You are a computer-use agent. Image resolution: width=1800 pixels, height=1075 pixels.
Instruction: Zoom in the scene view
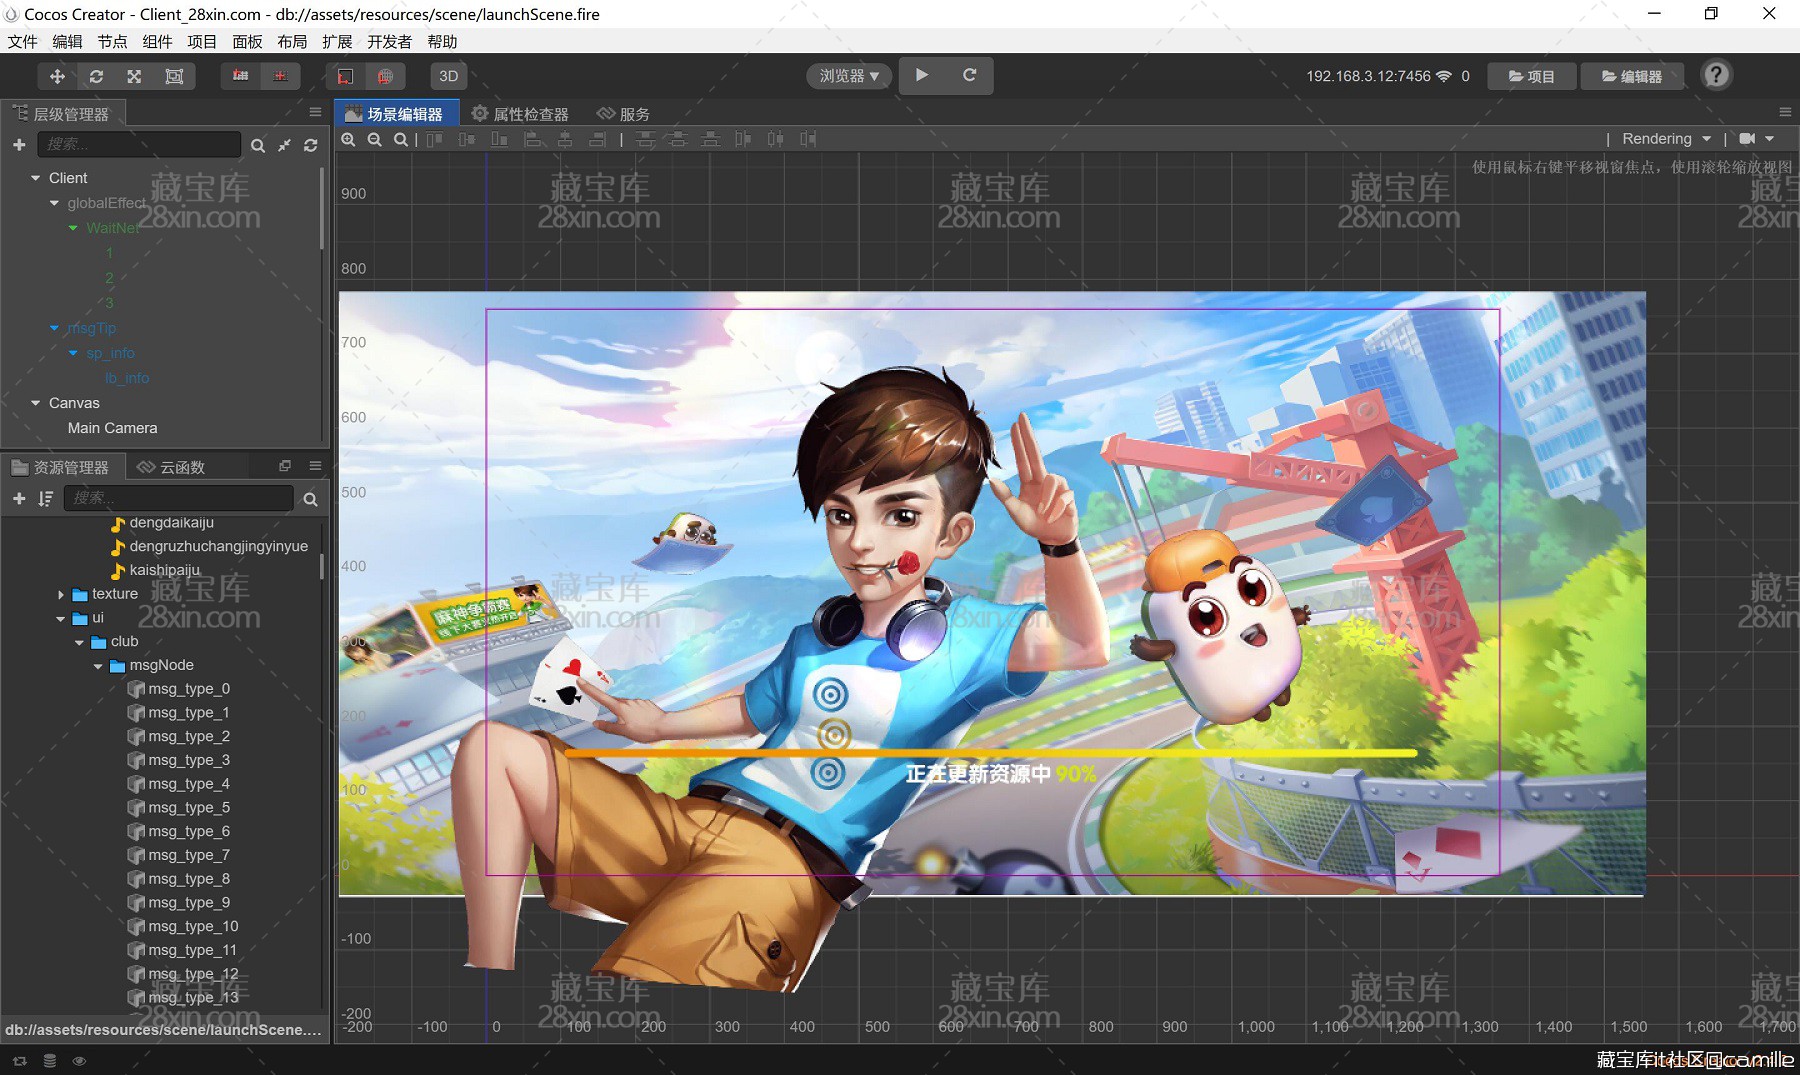348,140
